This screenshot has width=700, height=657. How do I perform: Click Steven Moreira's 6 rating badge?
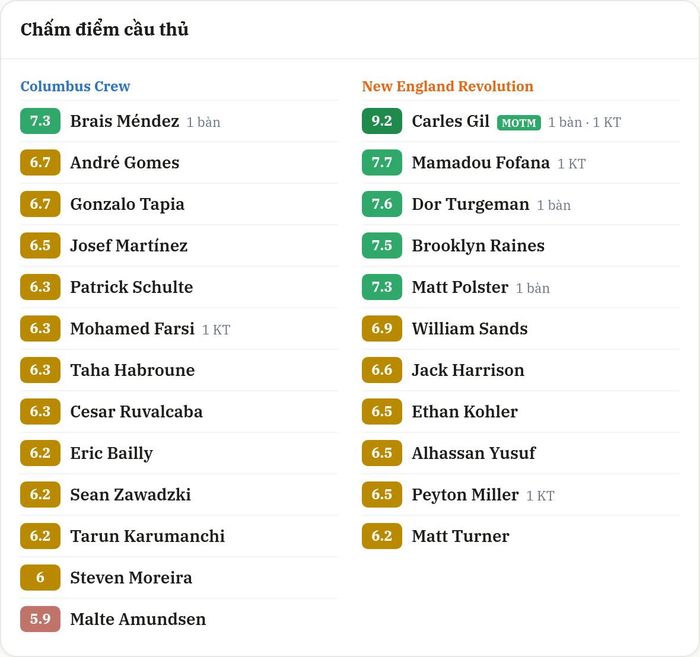[x=40, y=578]
